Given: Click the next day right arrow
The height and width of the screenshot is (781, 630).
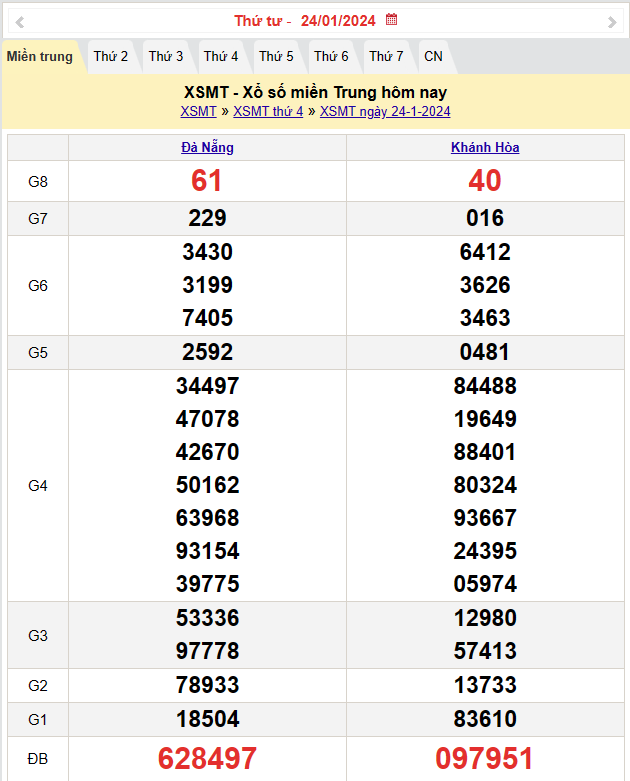Looking at the screenshot, I should [612, 21].
